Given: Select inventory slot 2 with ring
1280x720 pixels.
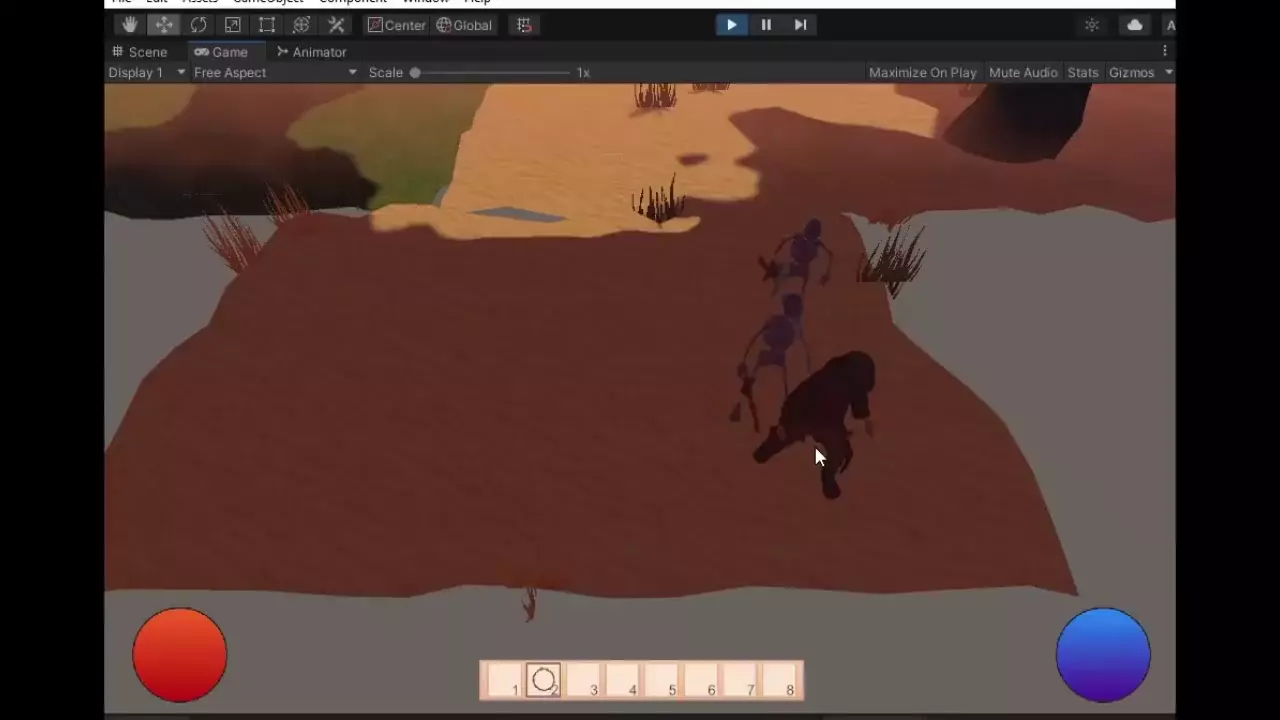Looking at the screenshot, I should [544, 681].
